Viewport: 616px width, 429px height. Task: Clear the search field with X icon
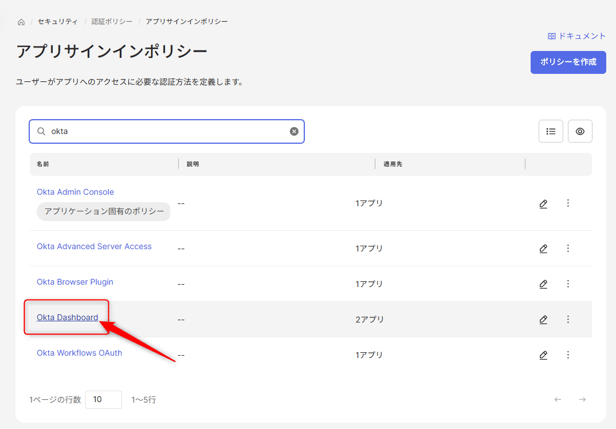pyautogui.click(x=294, y=131)
